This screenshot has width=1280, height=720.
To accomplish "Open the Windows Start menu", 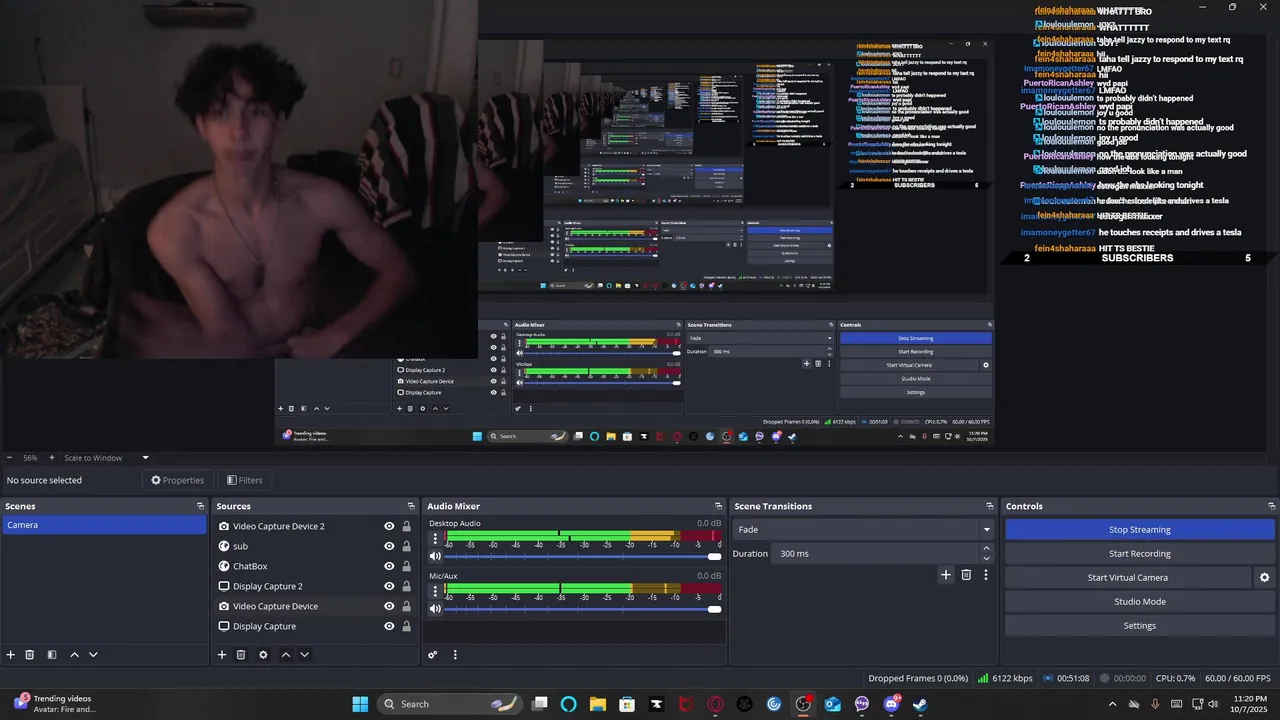I will click(x=360, y=704).
